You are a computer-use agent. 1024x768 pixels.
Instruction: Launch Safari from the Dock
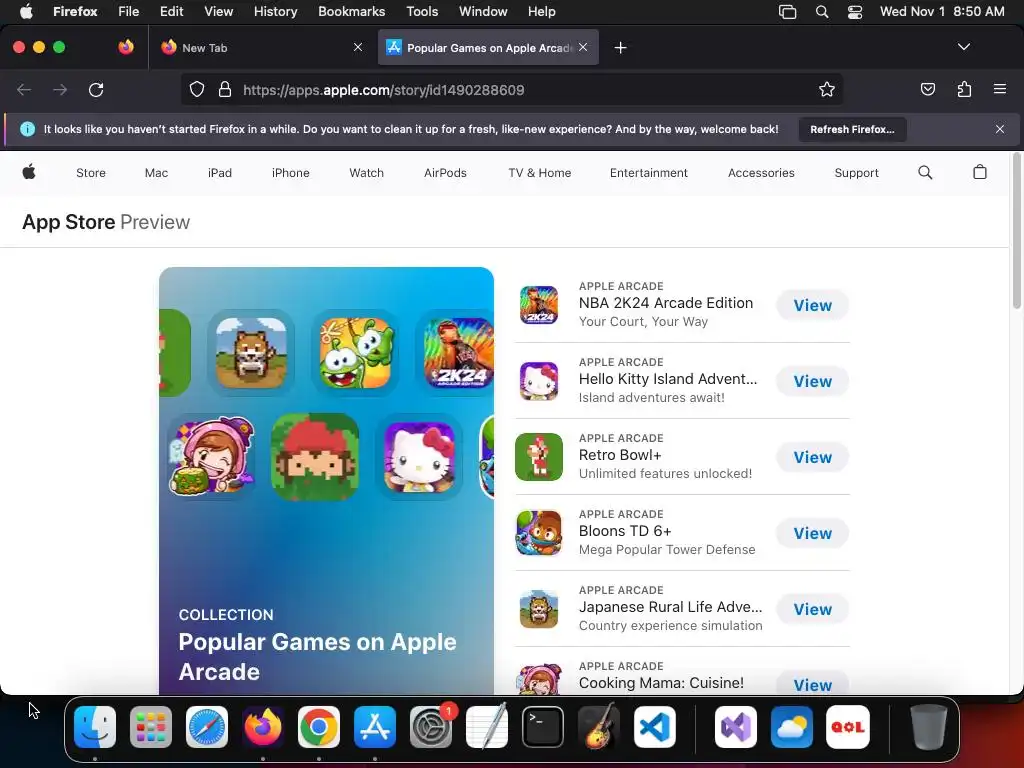pyautogui.click(x=207, y=727)
